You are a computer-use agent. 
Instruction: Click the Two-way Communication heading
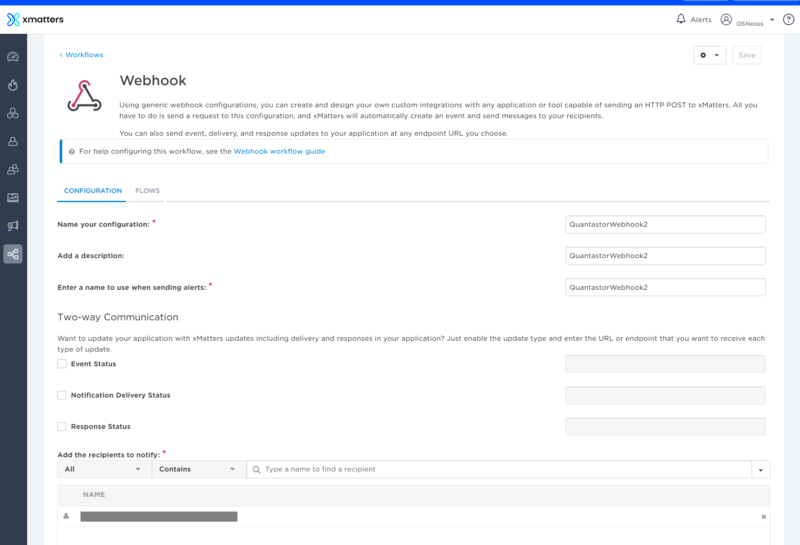[x=118, y=317]
